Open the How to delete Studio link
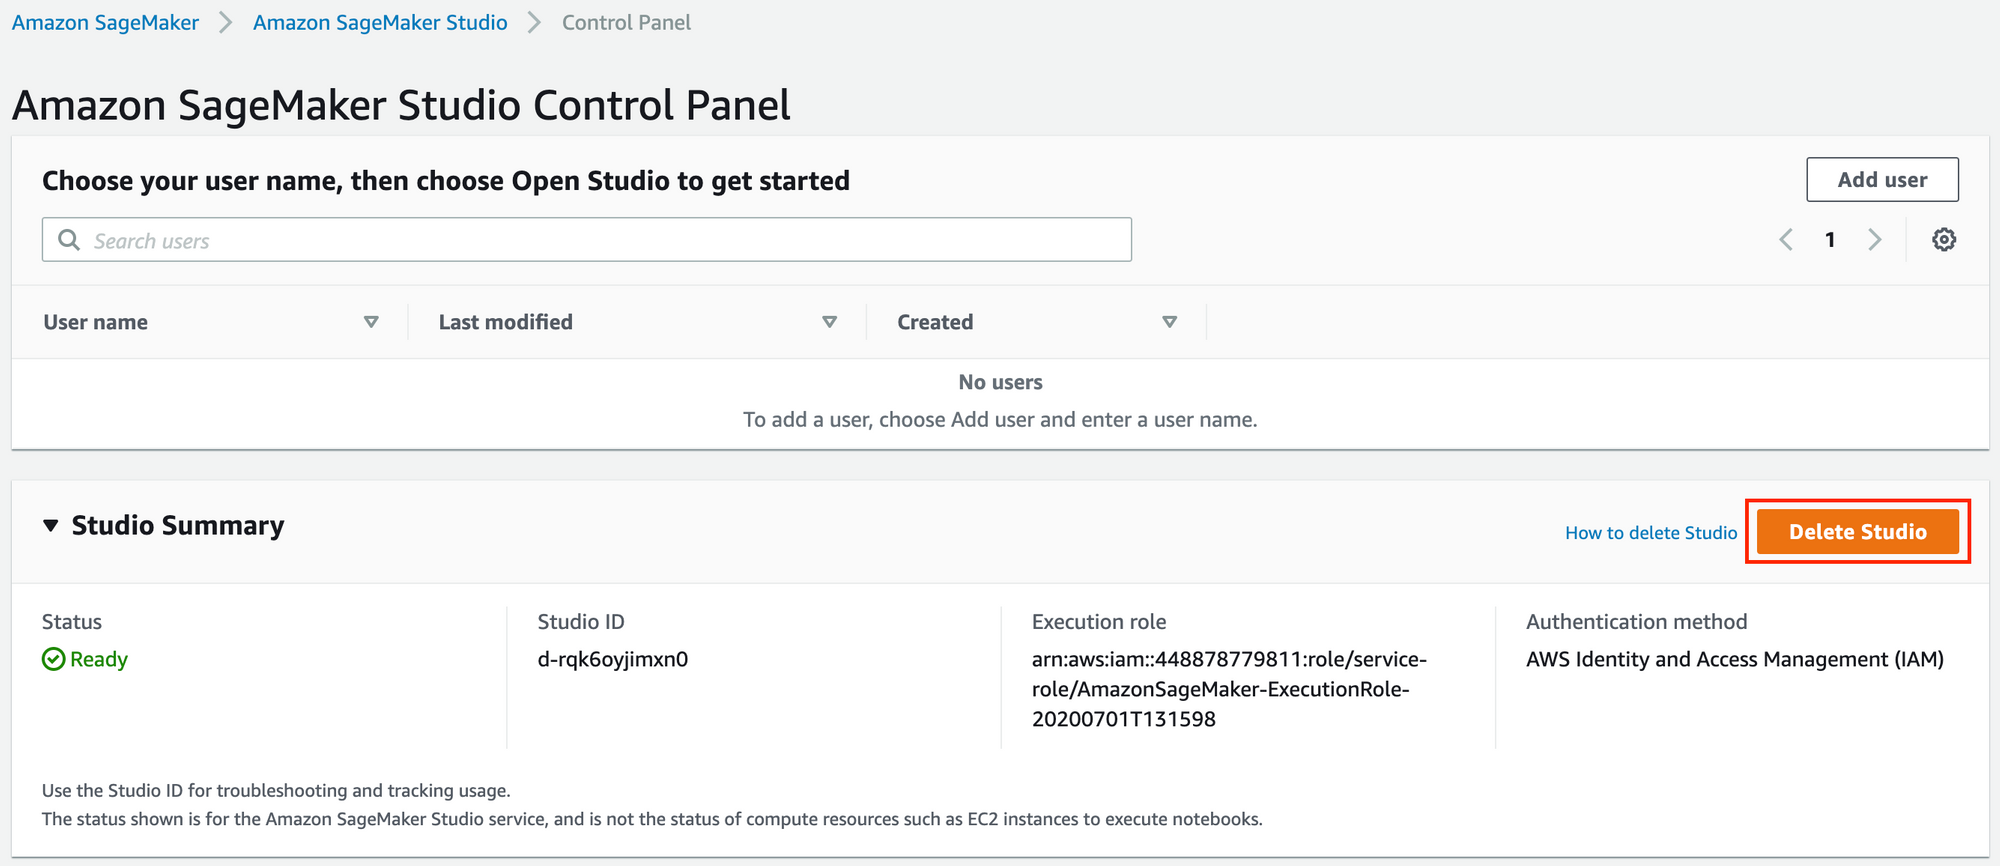The height and width of the screenshot is (866, 2000). (x=1651, y=533)
